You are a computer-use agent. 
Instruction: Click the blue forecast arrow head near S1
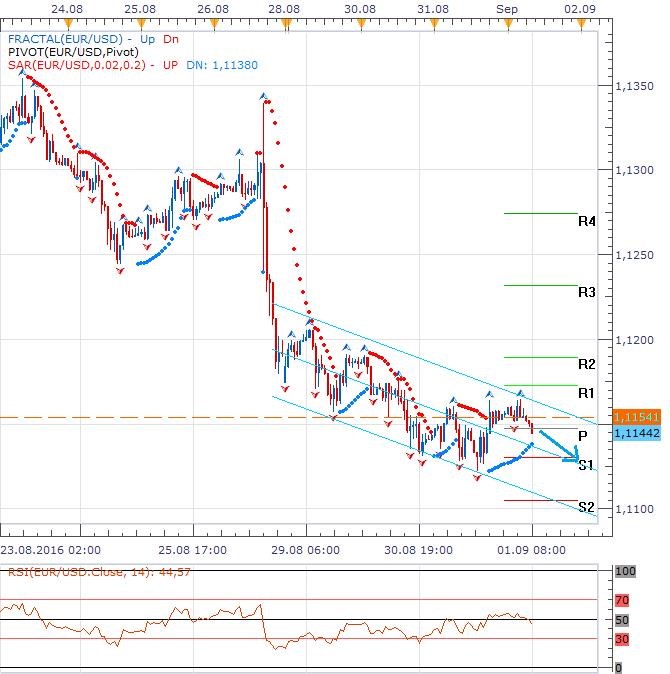(572, 458)
